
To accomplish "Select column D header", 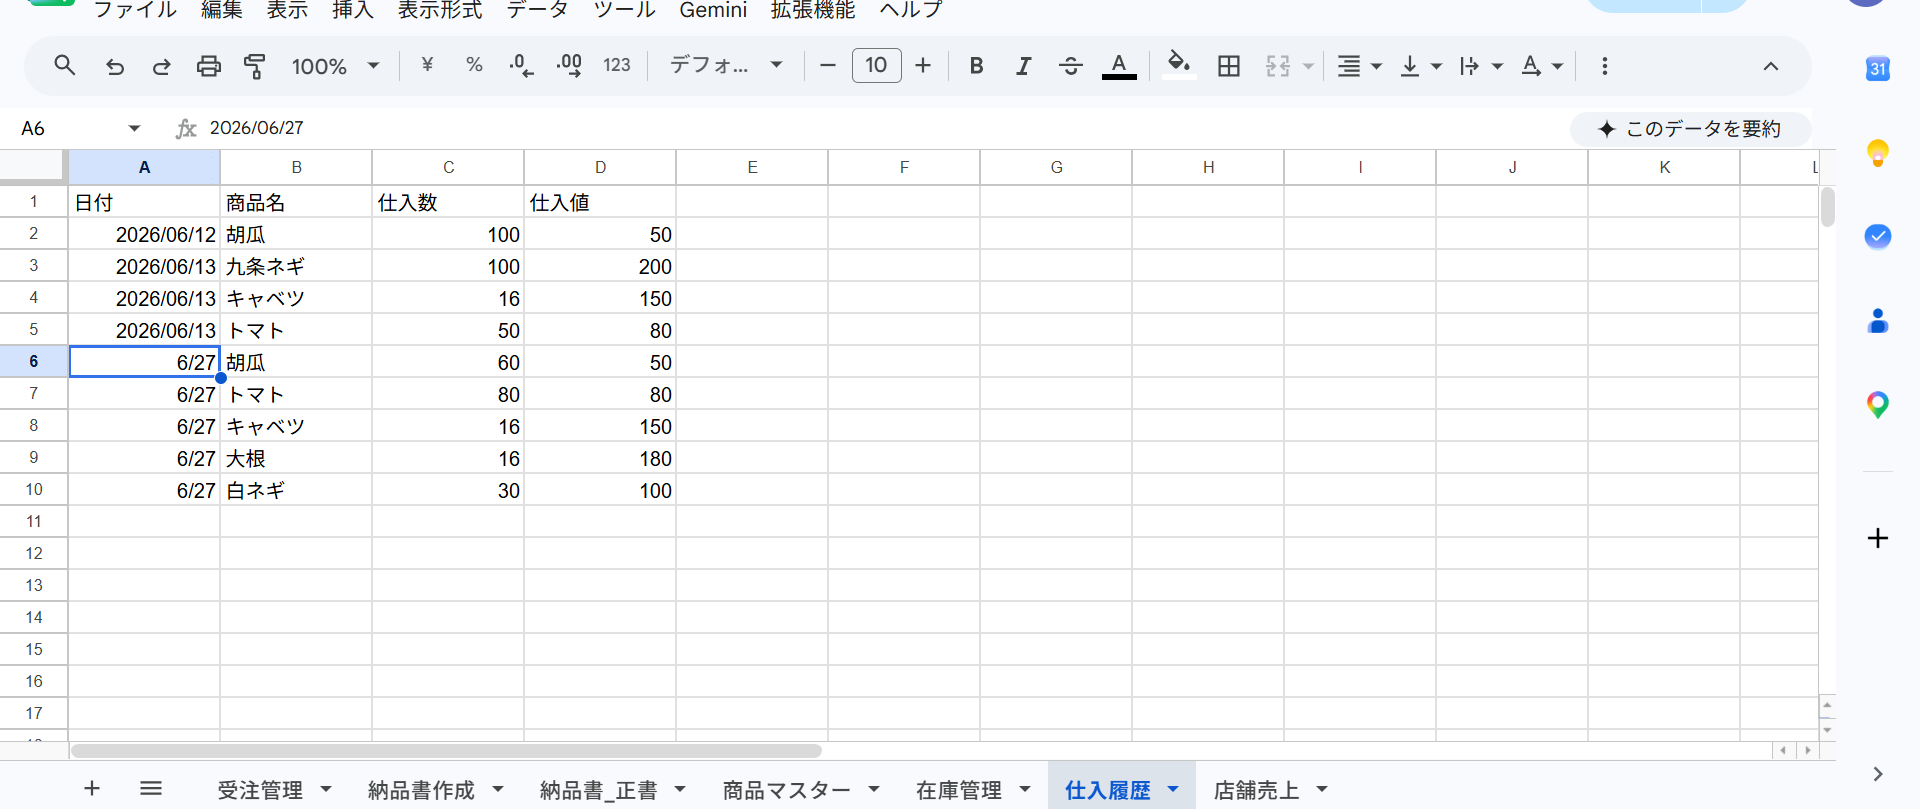I will pos(600,167).
